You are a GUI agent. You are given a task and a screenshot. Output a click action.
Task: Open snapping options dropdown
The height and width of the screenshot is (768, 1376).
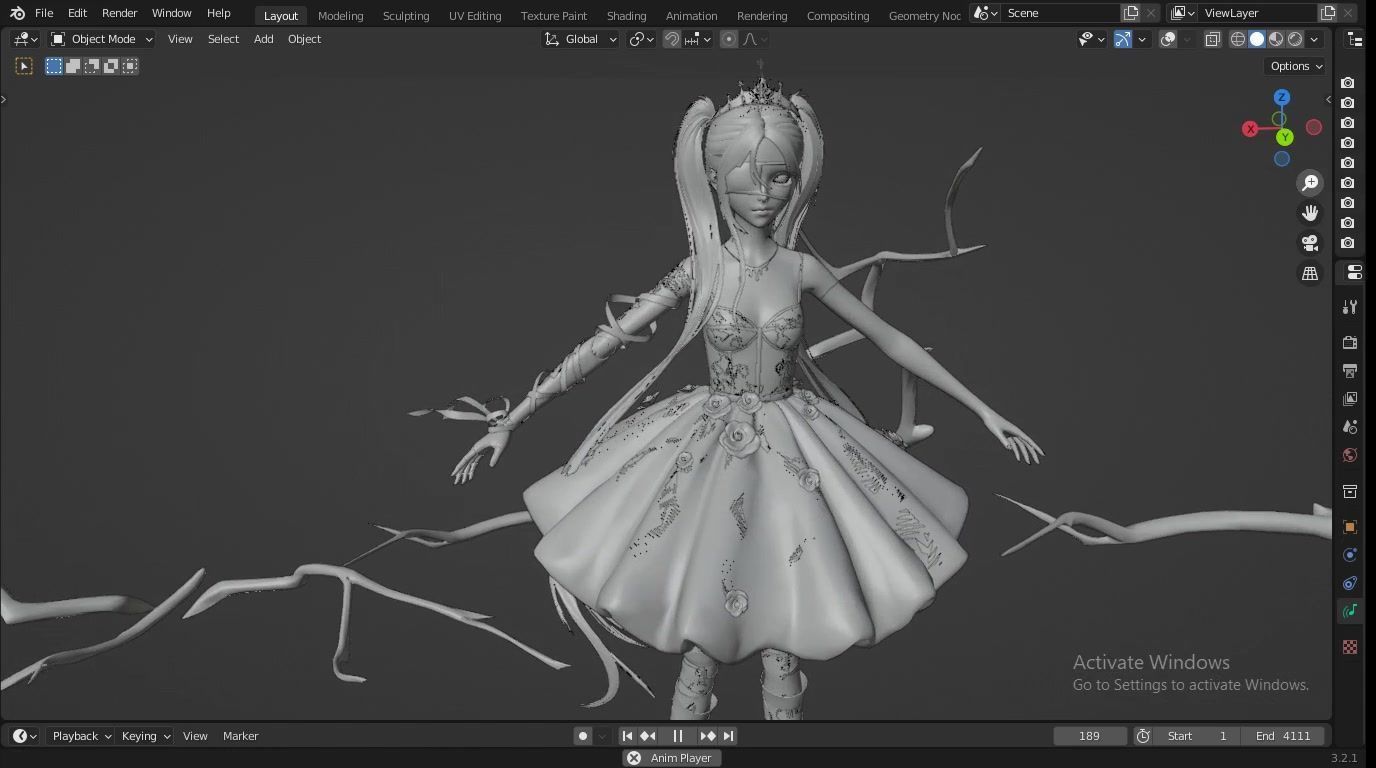(699, 39)
